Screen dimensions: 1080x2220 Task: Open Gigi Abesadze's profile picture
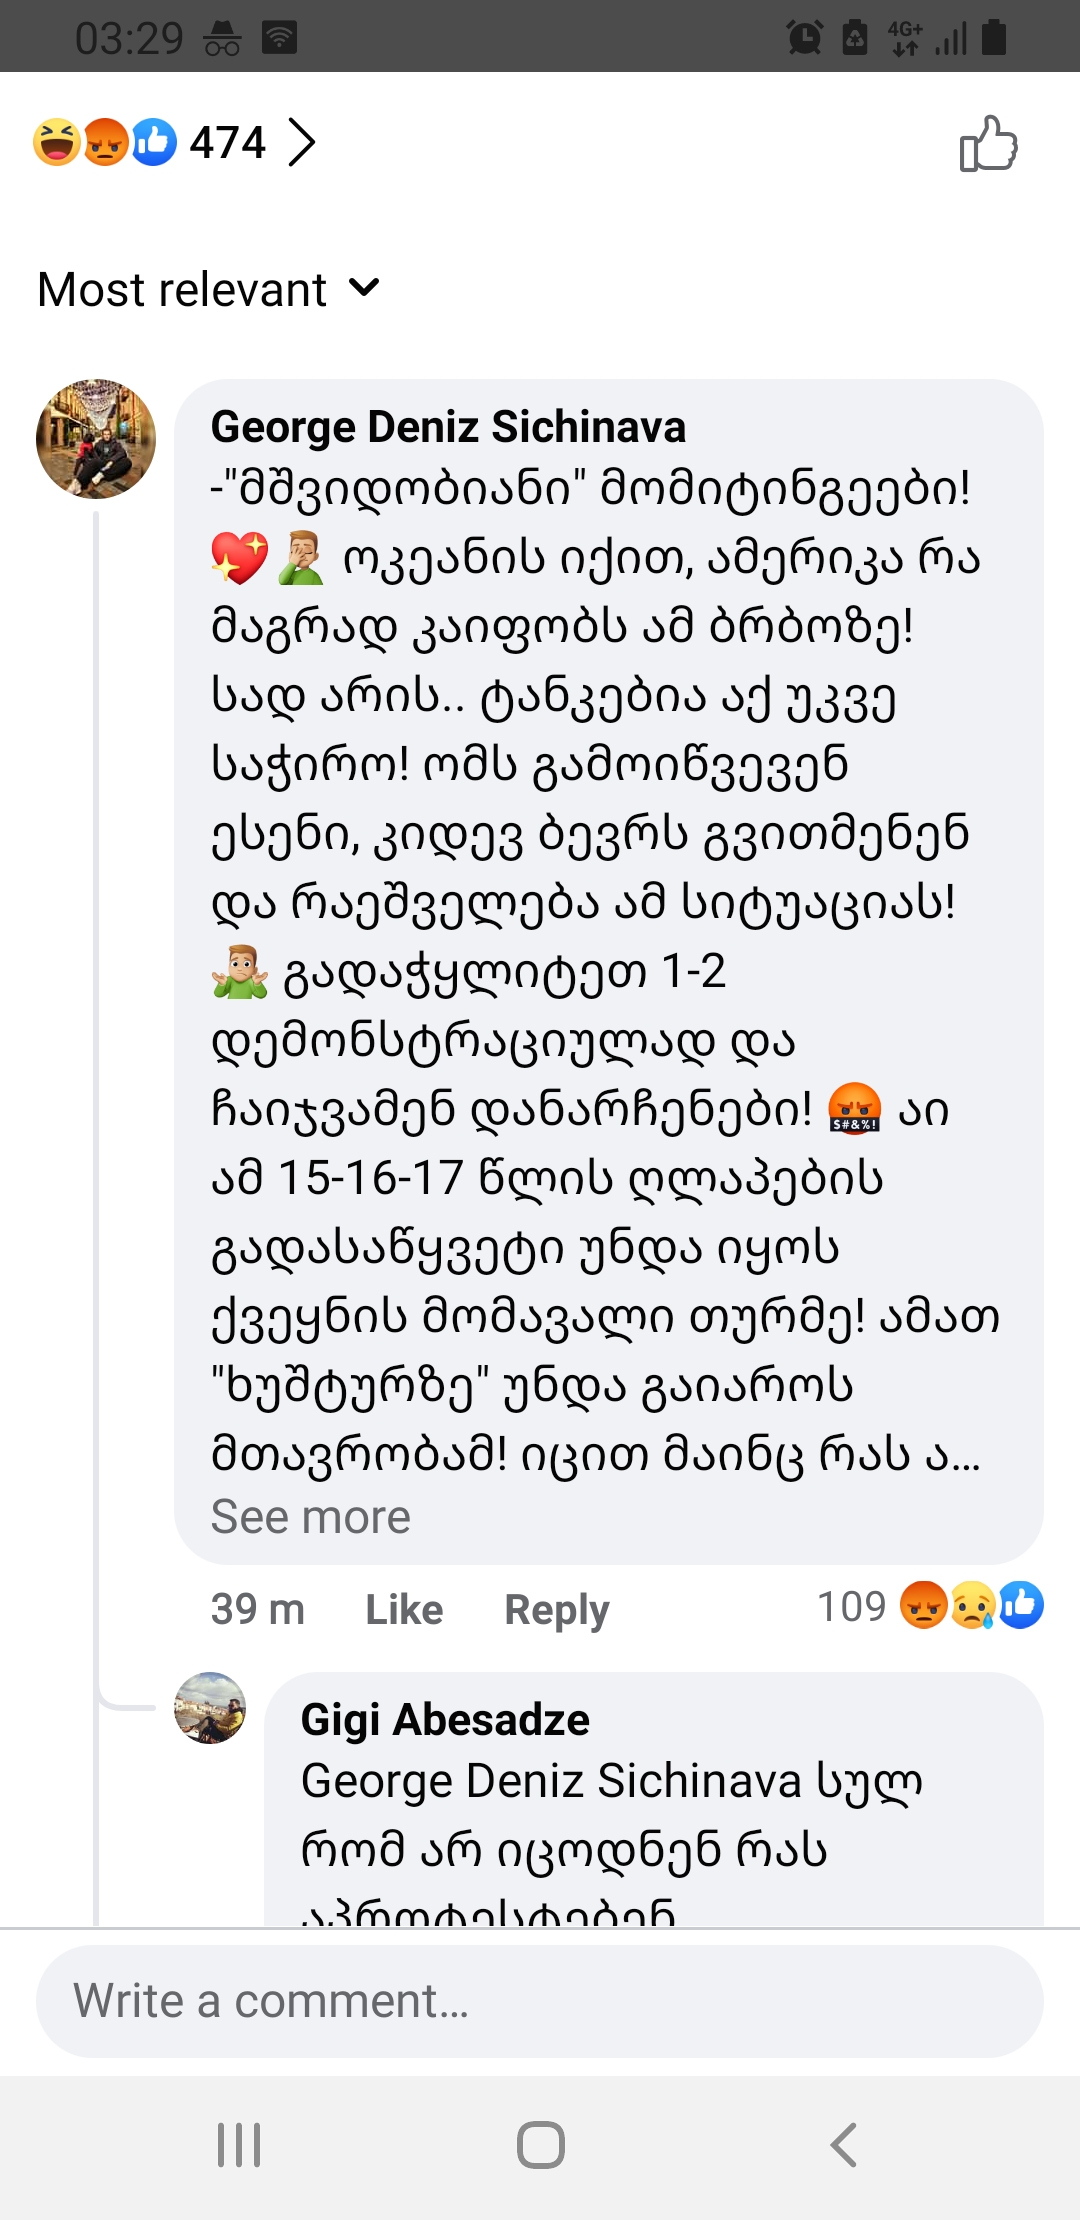[210, 1708]
